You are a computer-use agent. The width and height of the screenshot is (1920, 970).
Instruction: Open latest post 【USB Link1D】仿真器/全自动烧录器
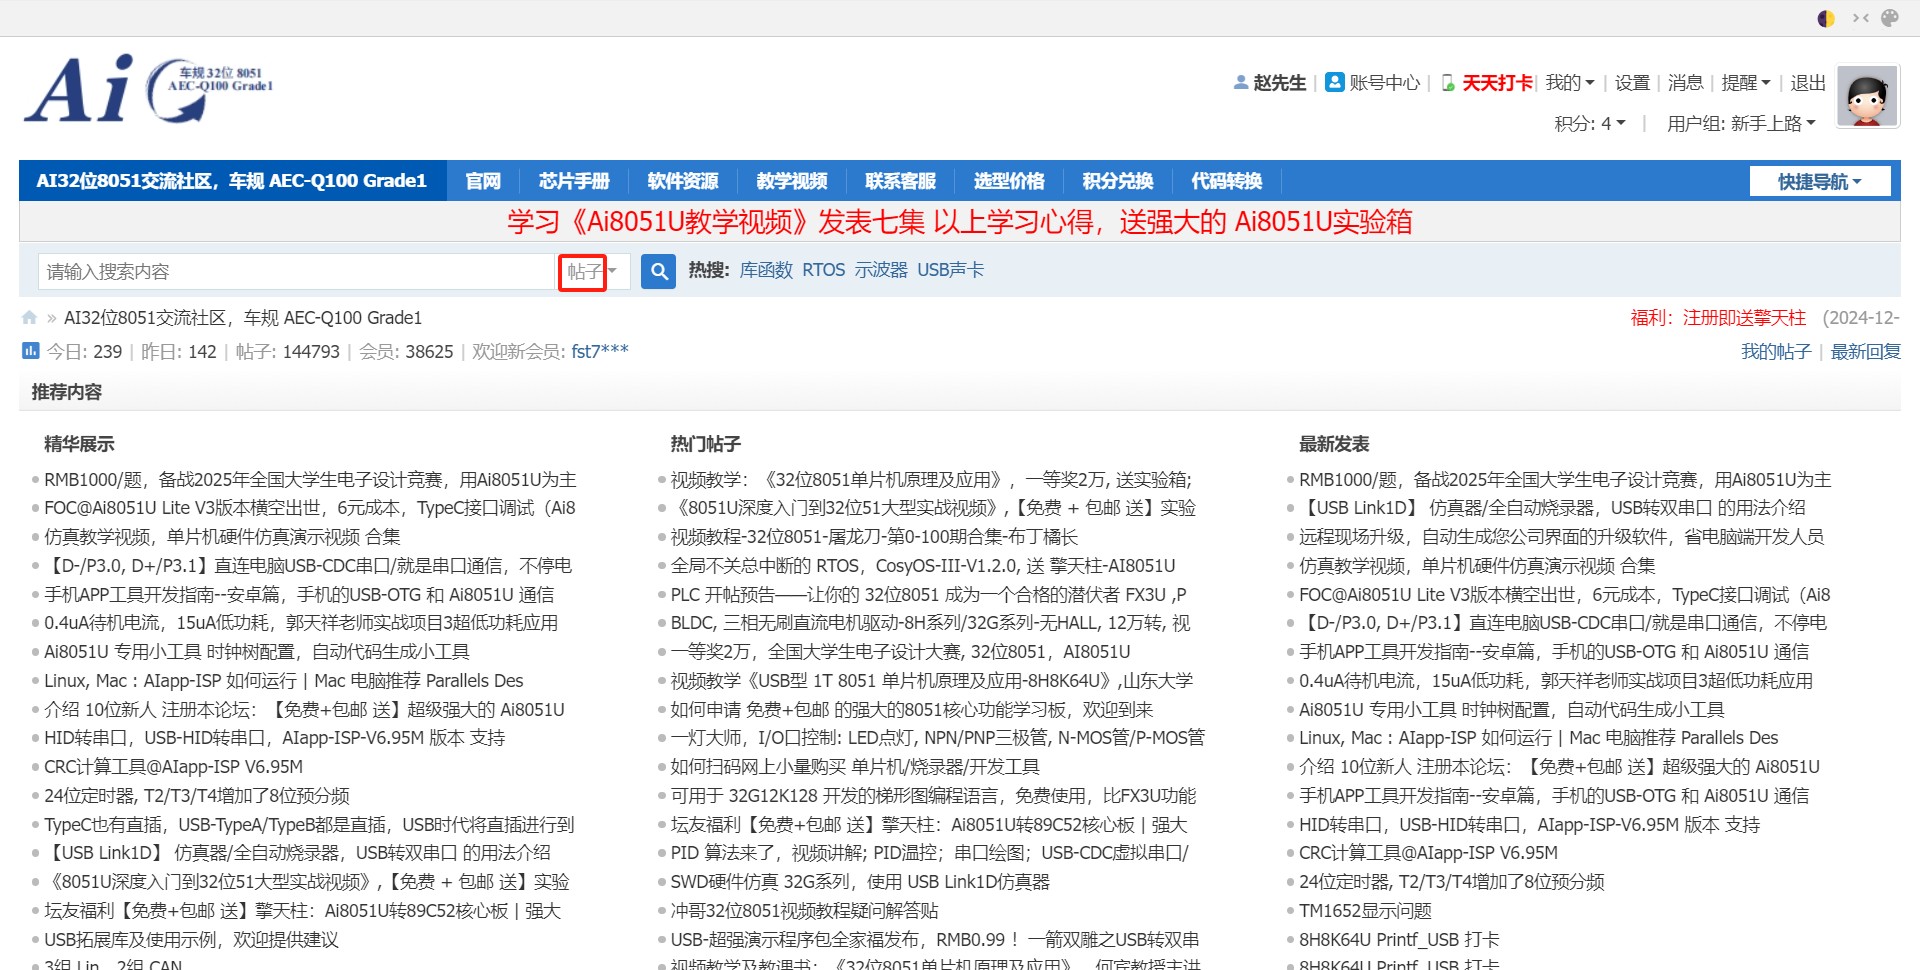(x=1552, y=508)
